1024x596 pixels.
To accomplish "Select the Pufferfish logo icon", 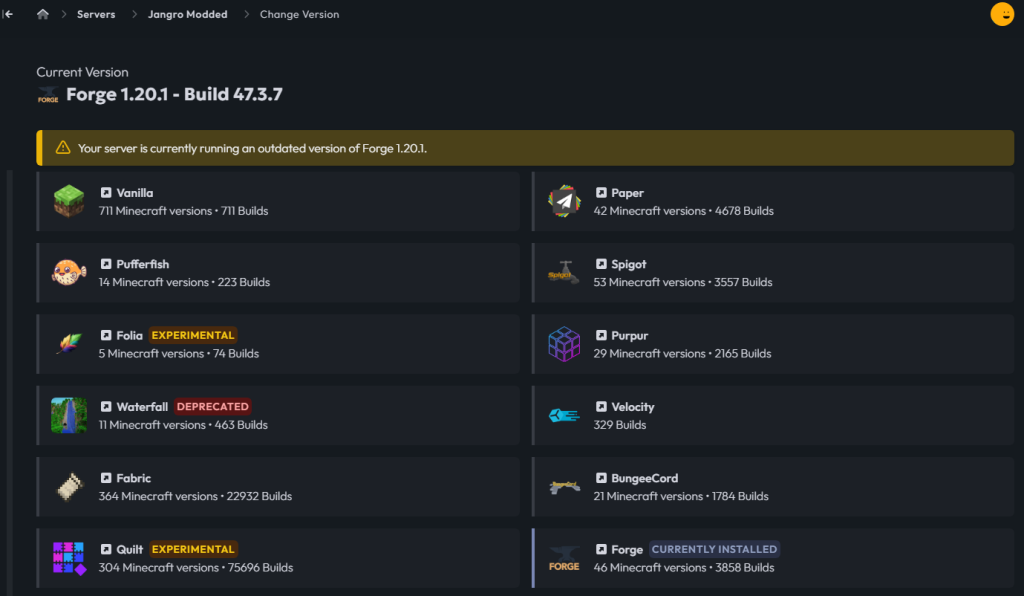I will (x=68, y=272).
